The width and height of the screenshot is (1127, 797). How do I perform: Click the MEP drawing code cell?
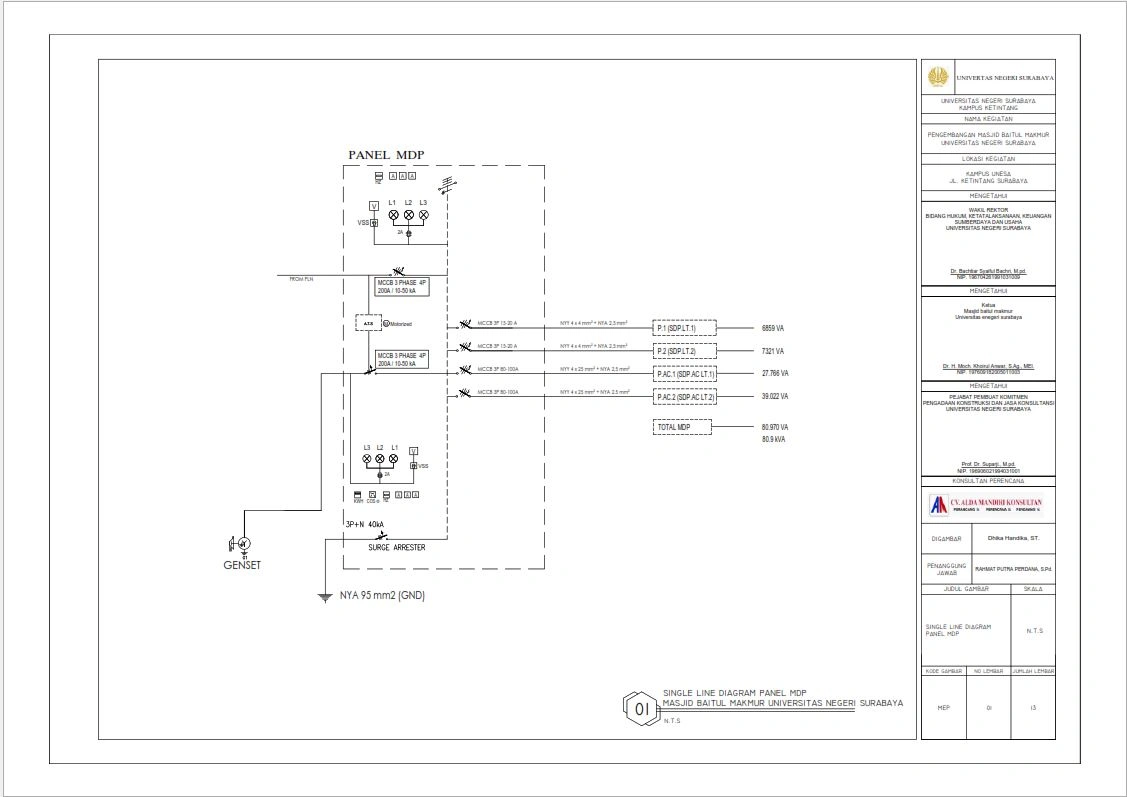(x=942, y=708)
